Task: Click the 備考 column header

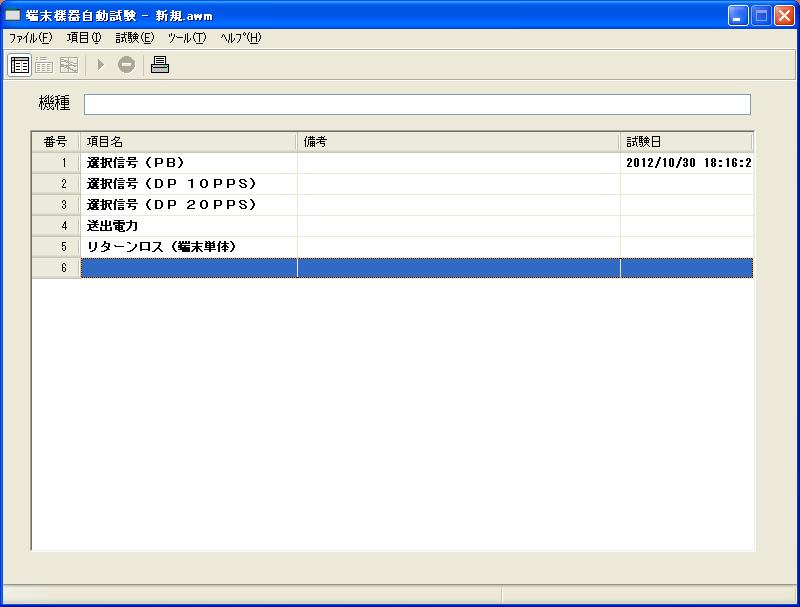Action: tap(458, 142)
